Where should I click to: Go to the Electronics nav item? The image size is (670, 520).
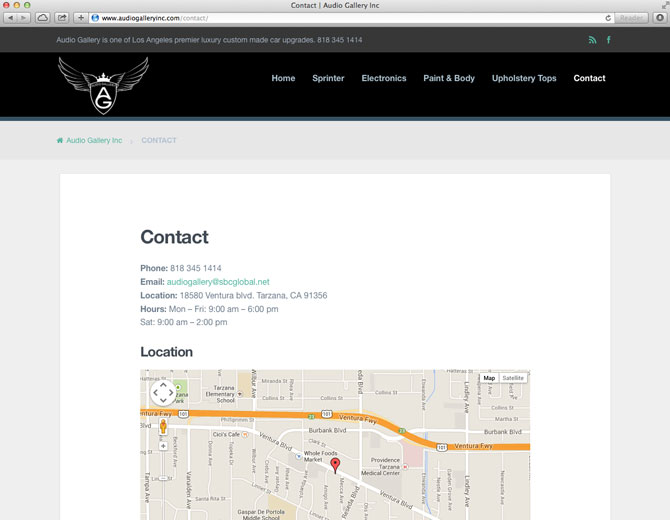coord(384,78)
